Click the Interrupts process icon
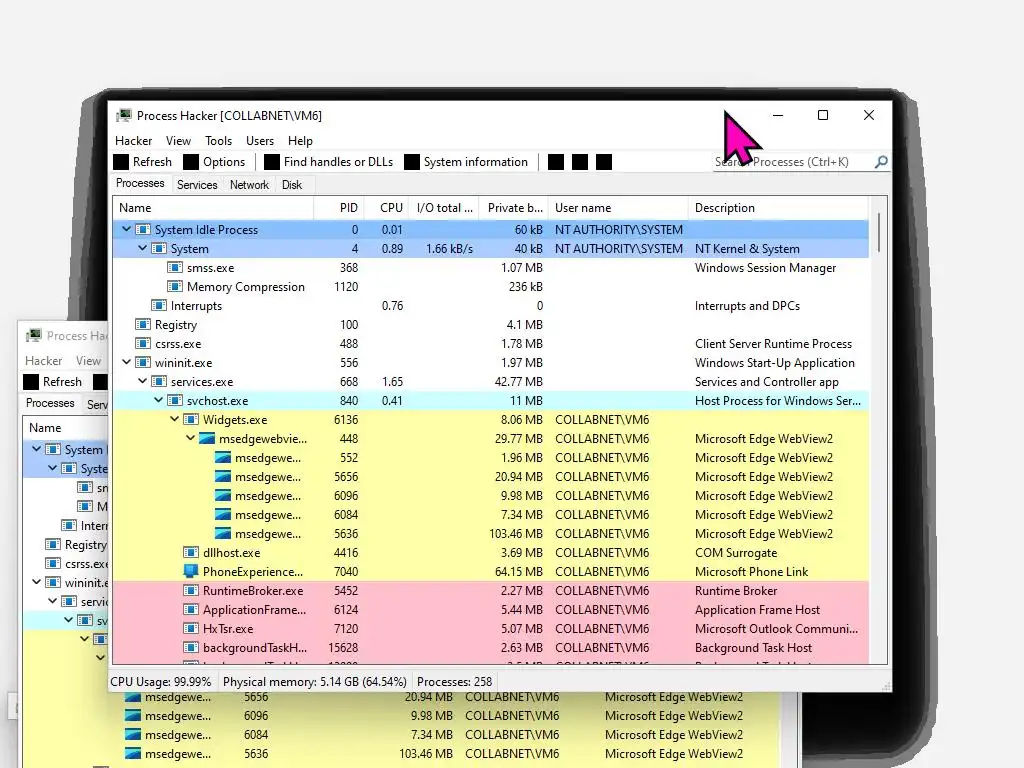The image size is (1024, 768). (159, 306)
